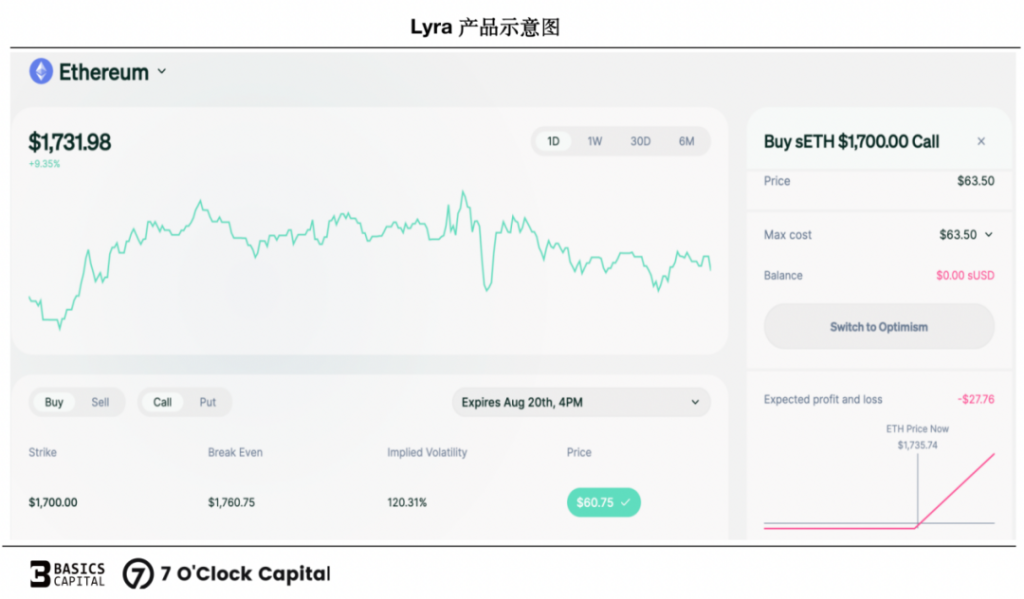Toggle to Sell mode
This screenshot has width=1024, height=599.
click(100, 402)
